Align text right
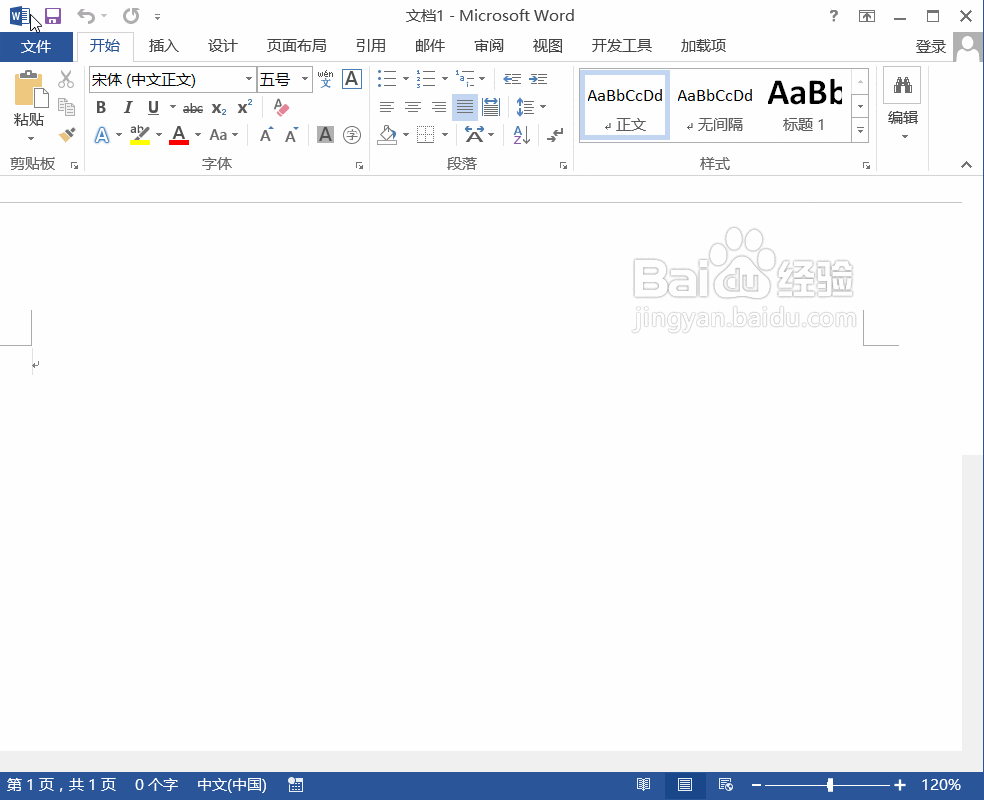This screenshot has width=984, height=800. 439,107
